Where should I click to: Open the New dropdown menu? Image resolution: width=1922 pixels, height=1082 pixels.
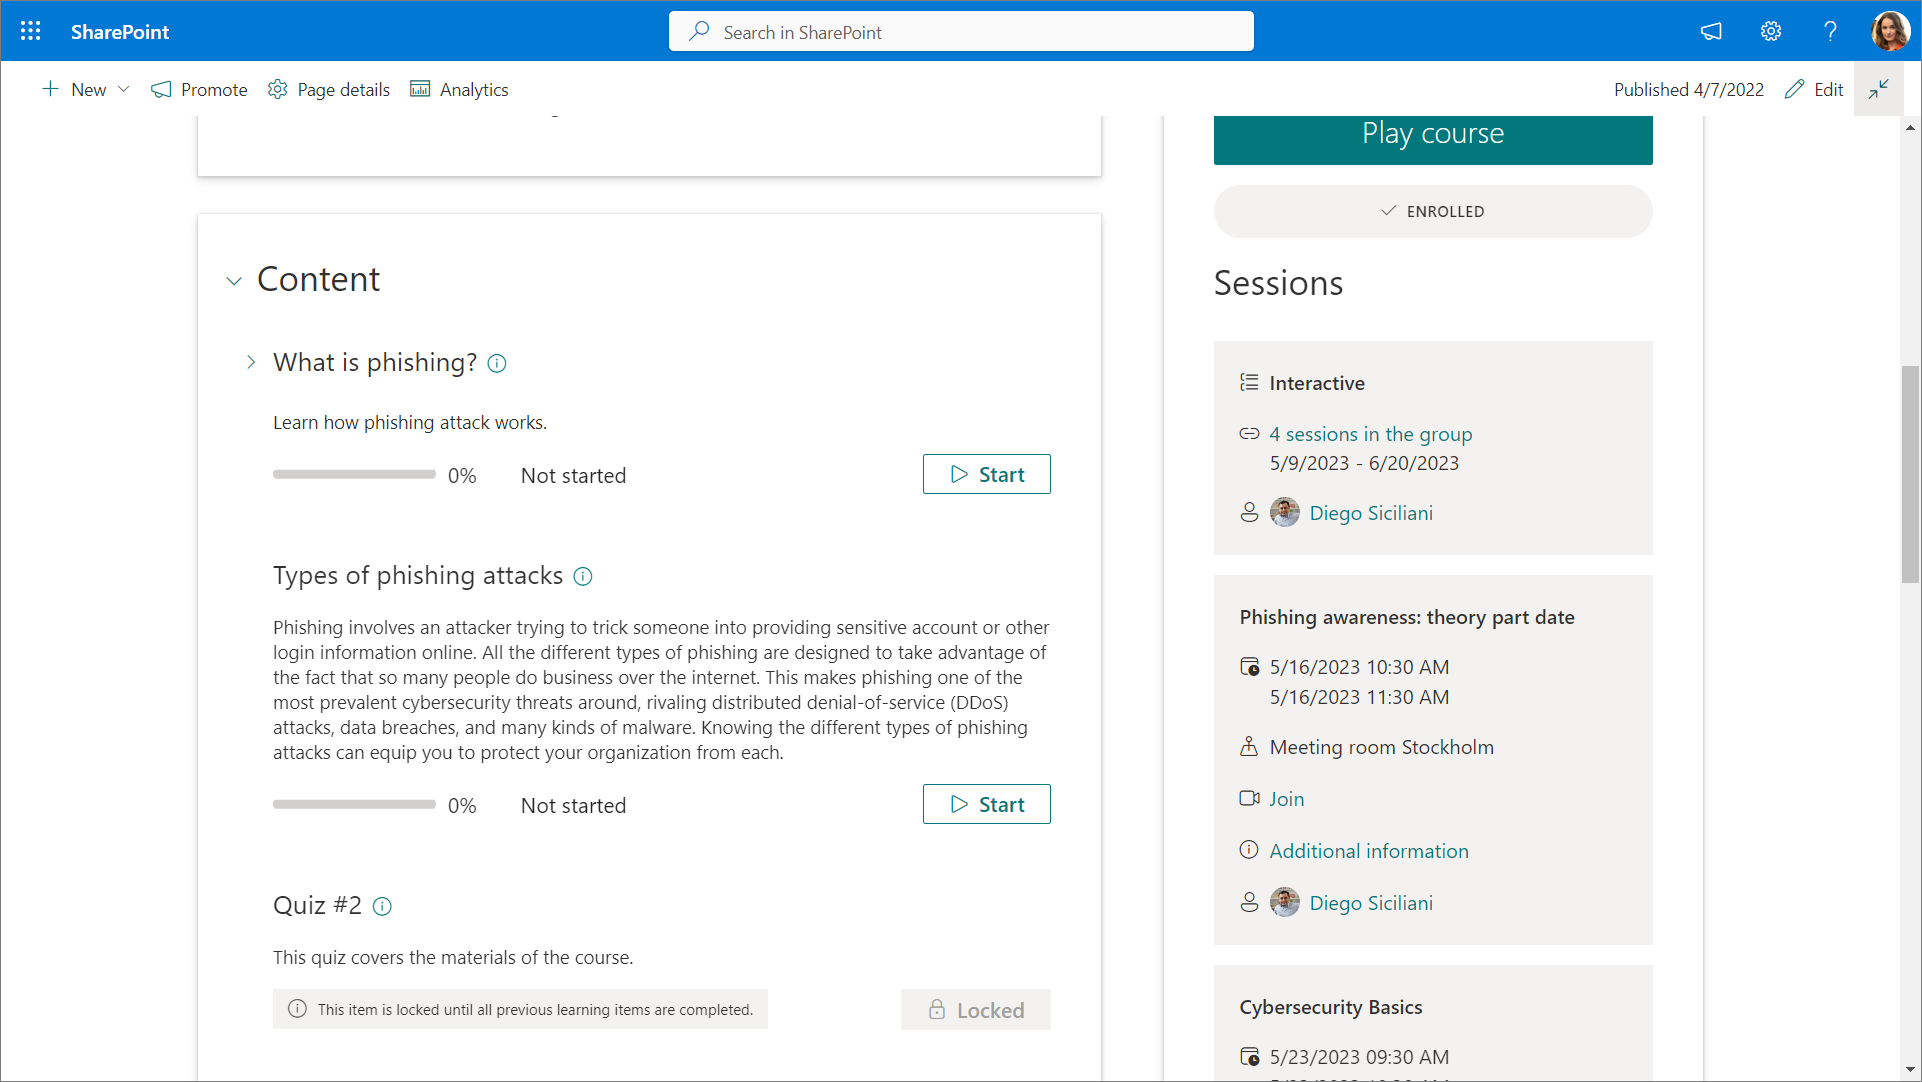(x=86, y=89)
